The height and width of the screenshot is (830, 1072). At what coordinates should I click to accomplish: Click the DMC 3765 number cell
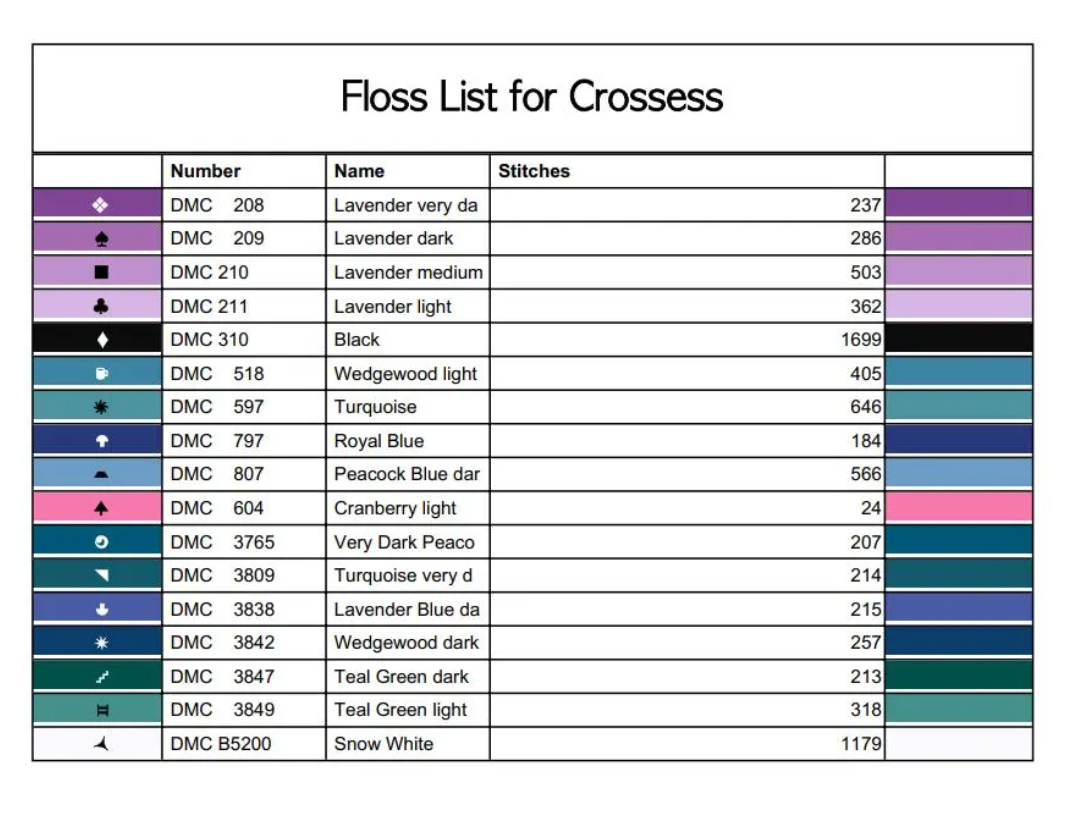pyautogui.click(x=222, y=542)
